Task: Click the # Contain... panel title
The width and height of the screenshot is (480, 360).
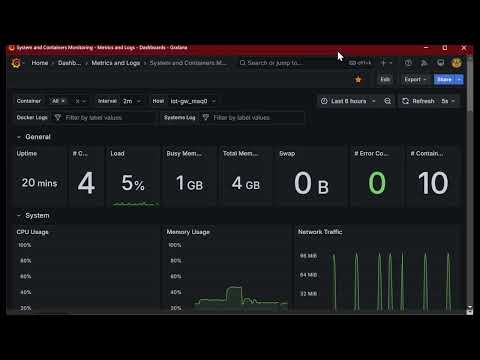Action: coord(427,153)
